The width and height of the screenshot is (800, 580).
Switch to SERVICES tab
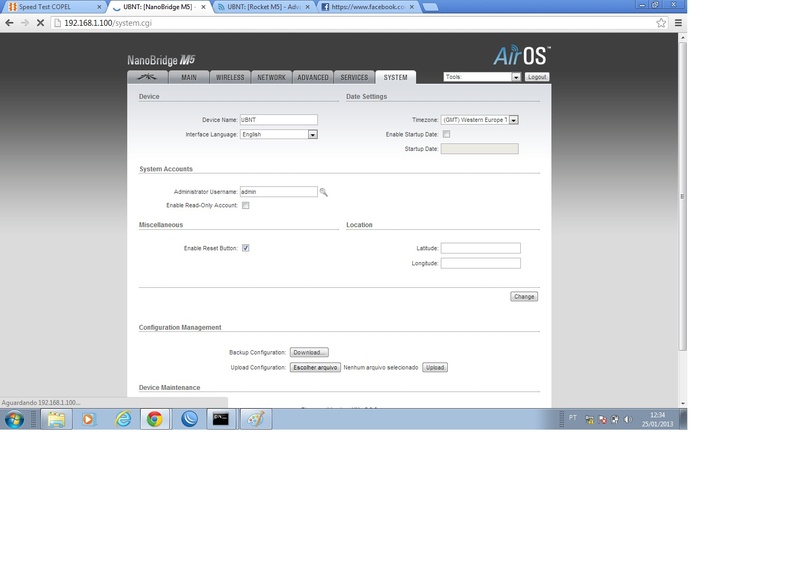click(x=354, y=77)
